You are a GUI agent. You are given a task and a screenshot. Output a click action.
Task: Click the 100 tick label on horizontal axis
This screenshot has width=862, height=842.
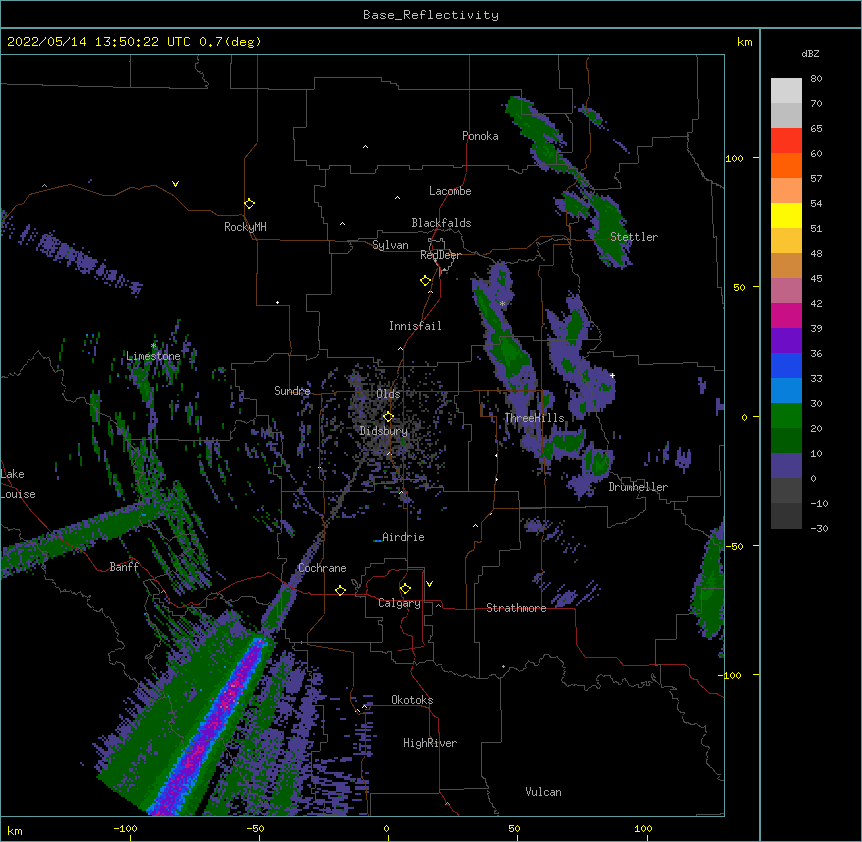pos(643,829)
